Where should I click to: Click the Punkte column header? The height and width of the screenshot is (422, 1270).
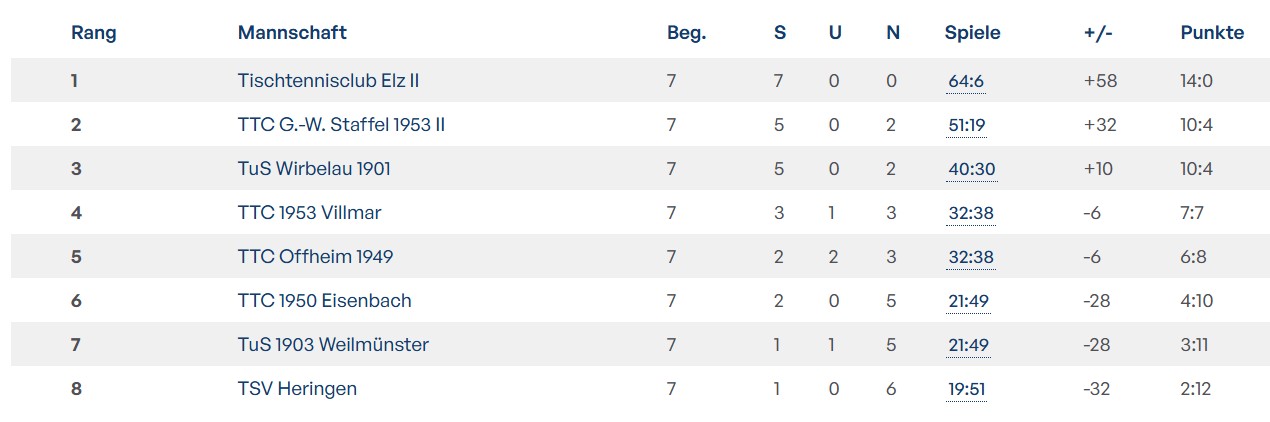[1212, 33]
